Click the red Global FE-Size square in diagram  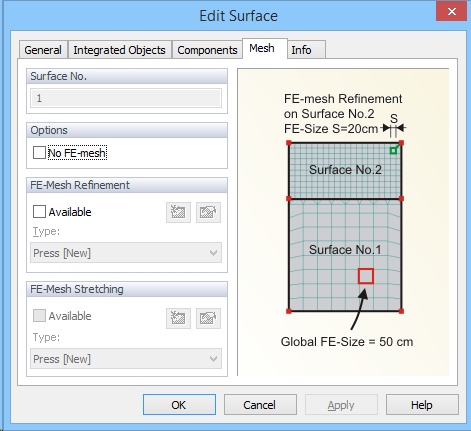[x=366, y=276]
